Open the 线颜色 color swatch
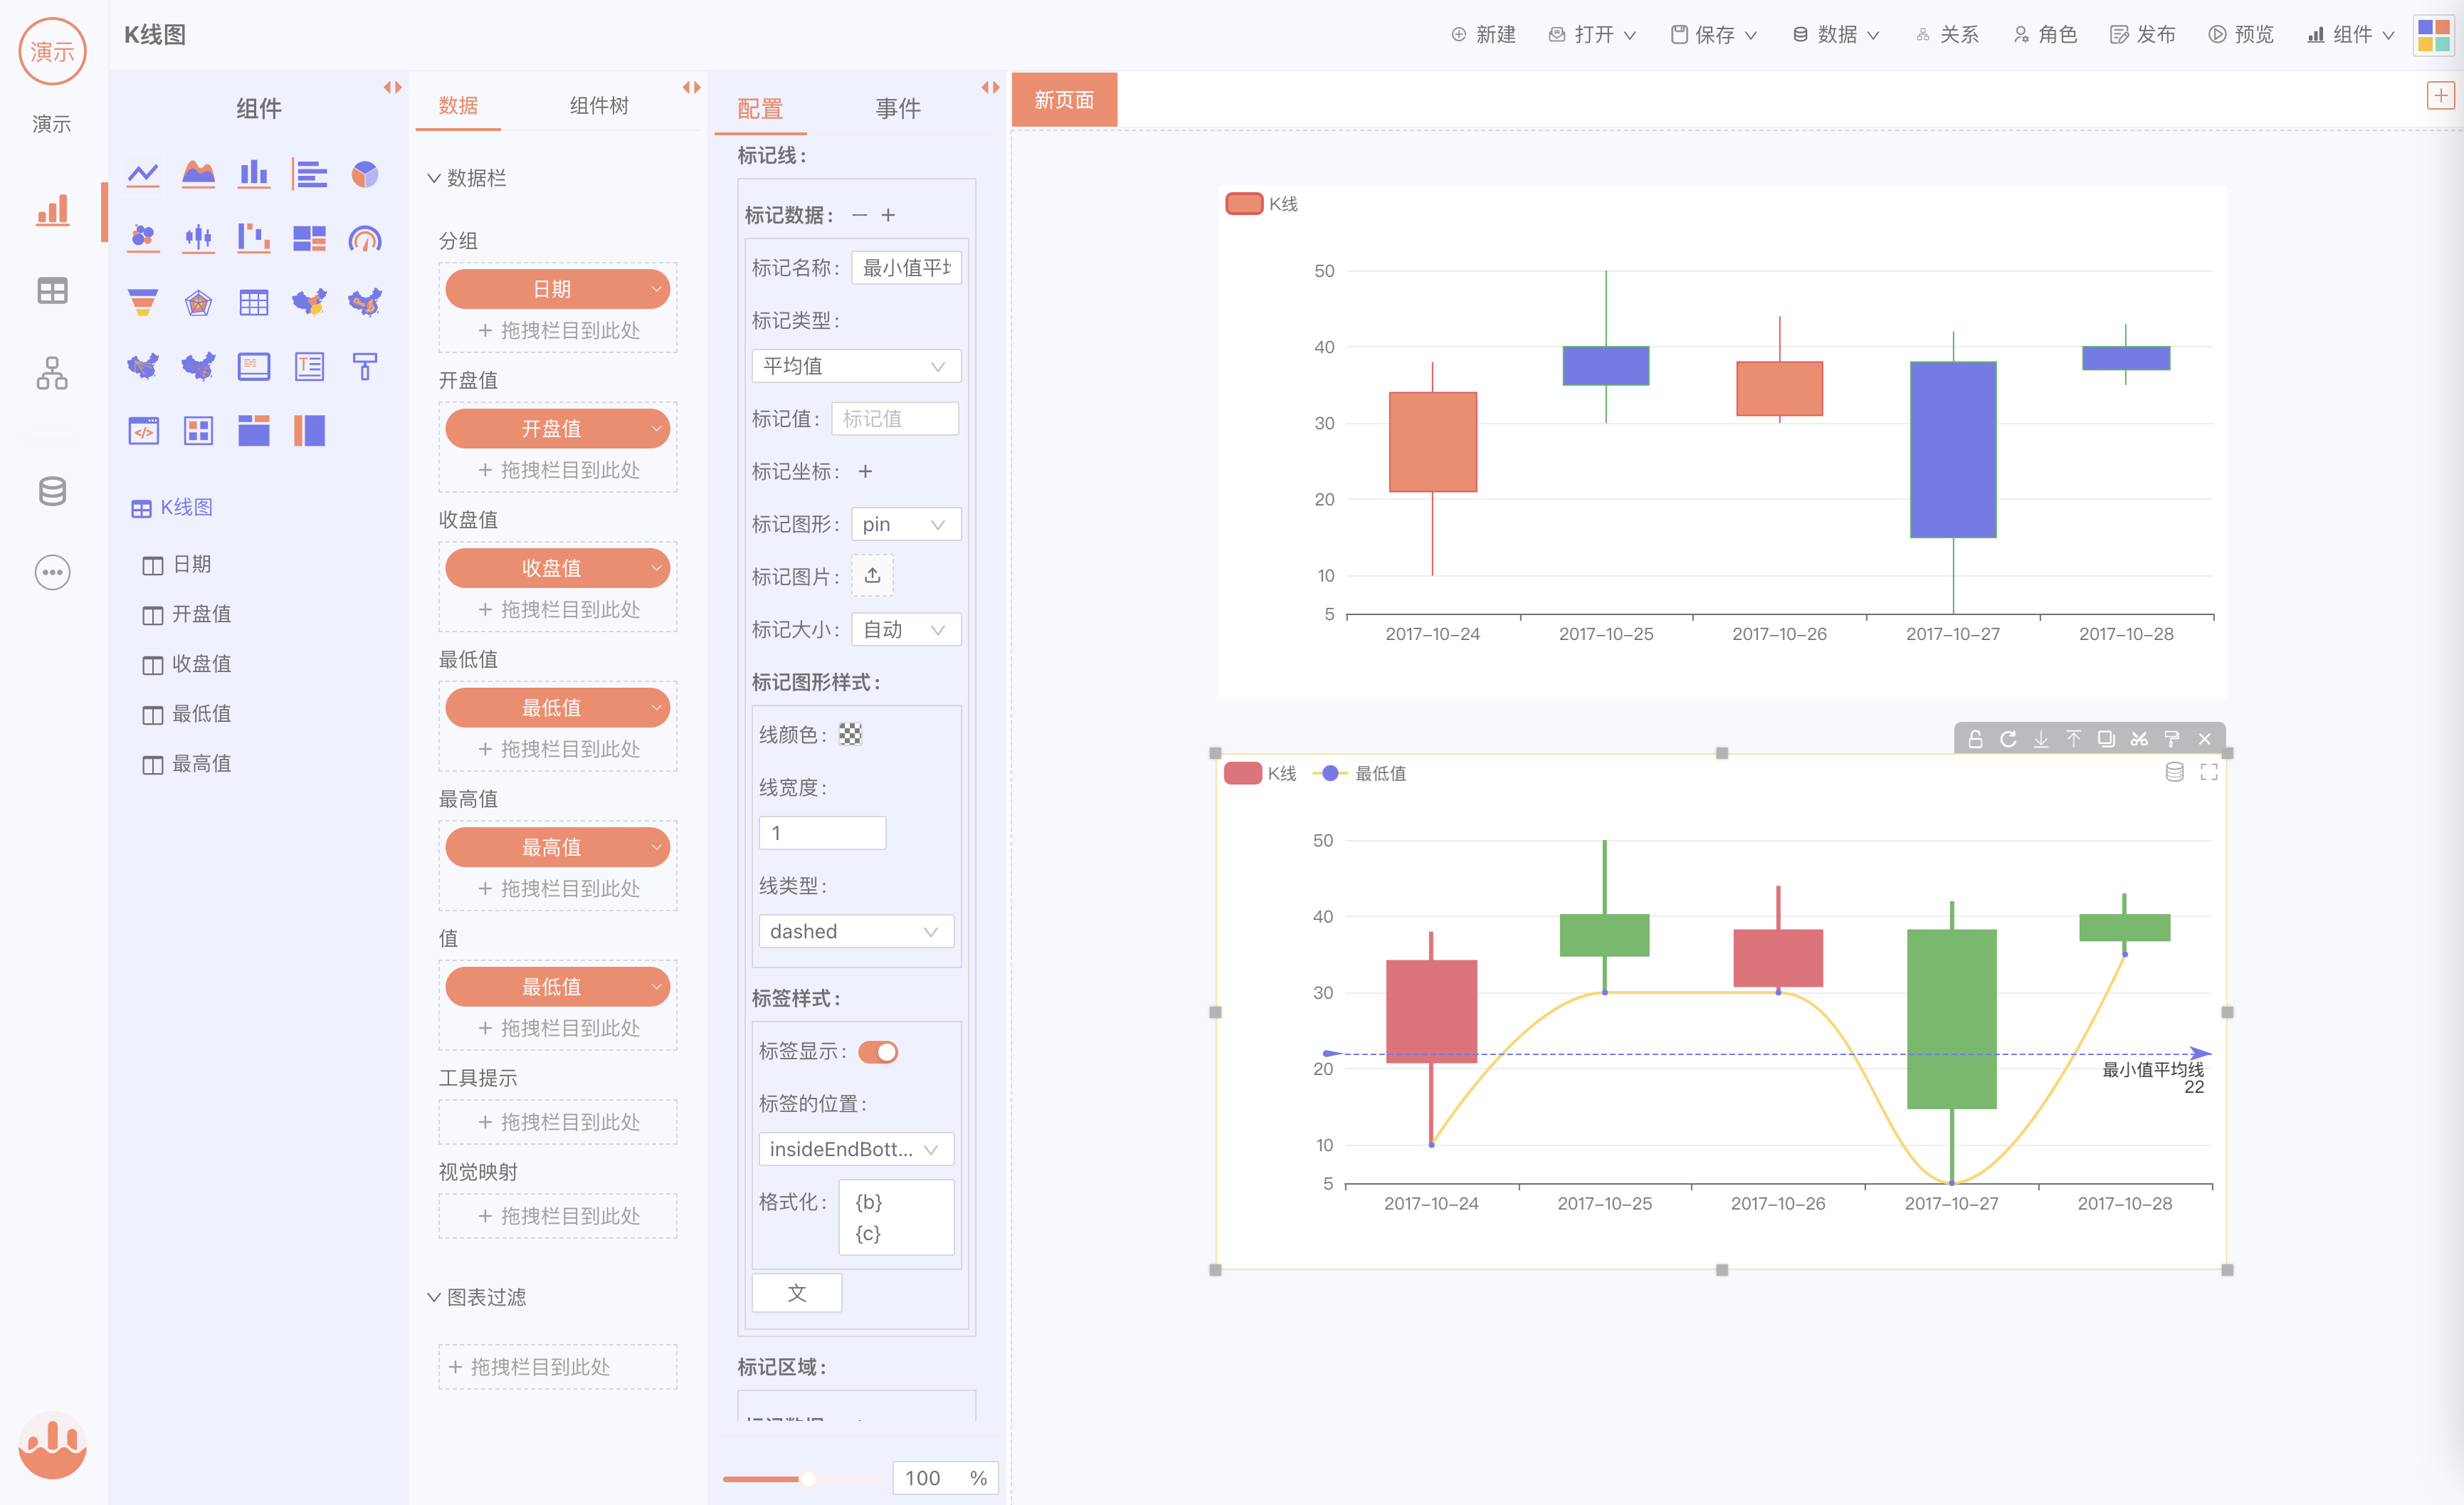 (850, 734)
